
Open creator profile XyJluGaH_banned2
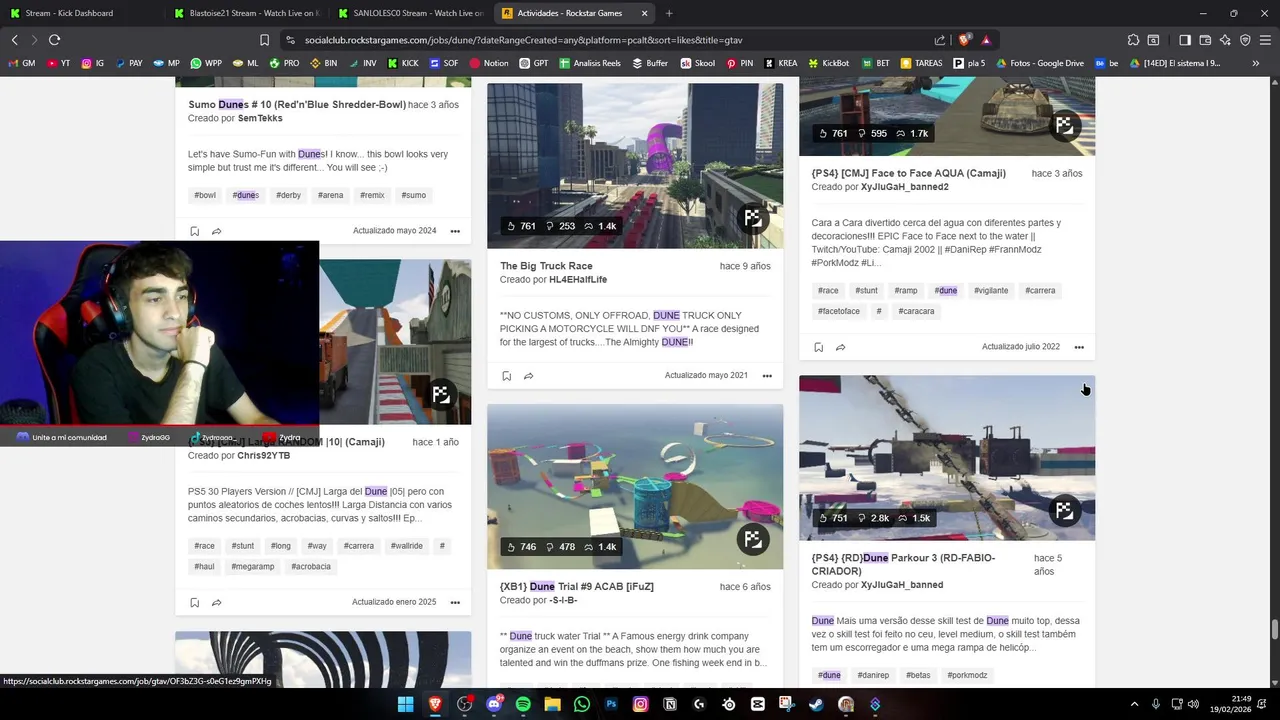pos(905,187)
